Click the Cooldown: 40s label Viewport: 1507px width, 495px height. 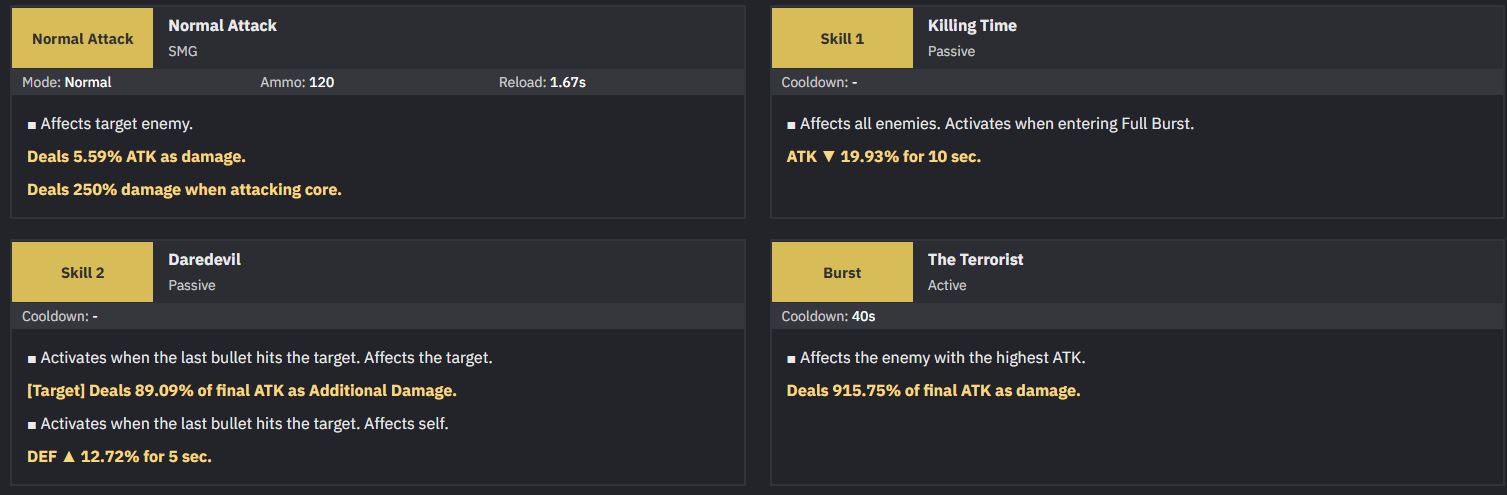[x=828, y=316]
